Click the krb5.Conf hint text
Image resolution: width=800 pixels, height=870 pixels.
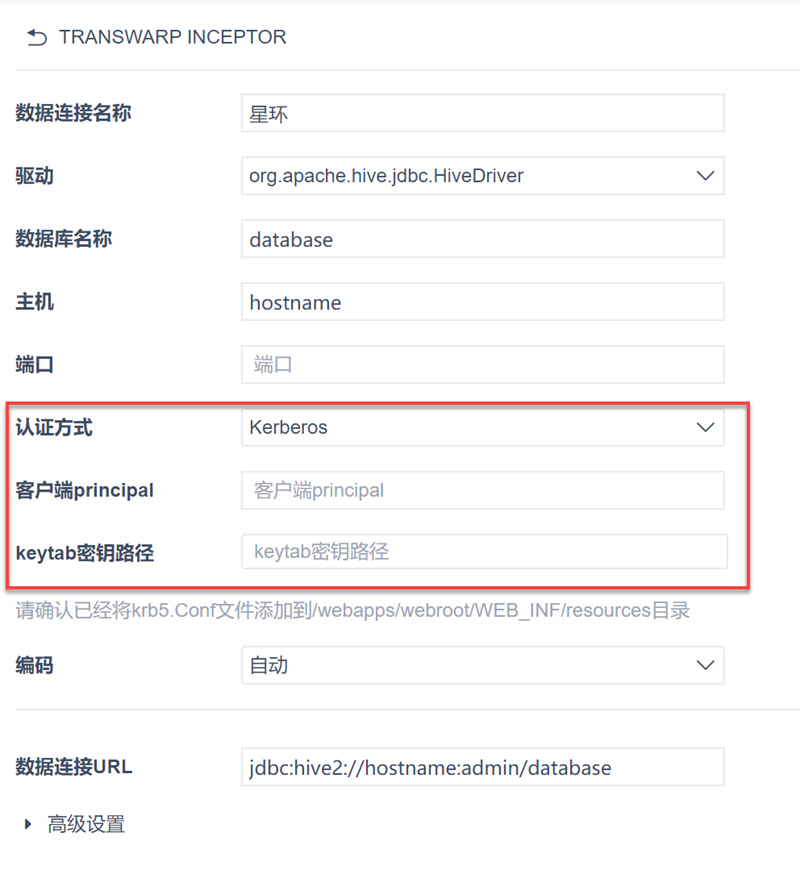coord(352,610)
